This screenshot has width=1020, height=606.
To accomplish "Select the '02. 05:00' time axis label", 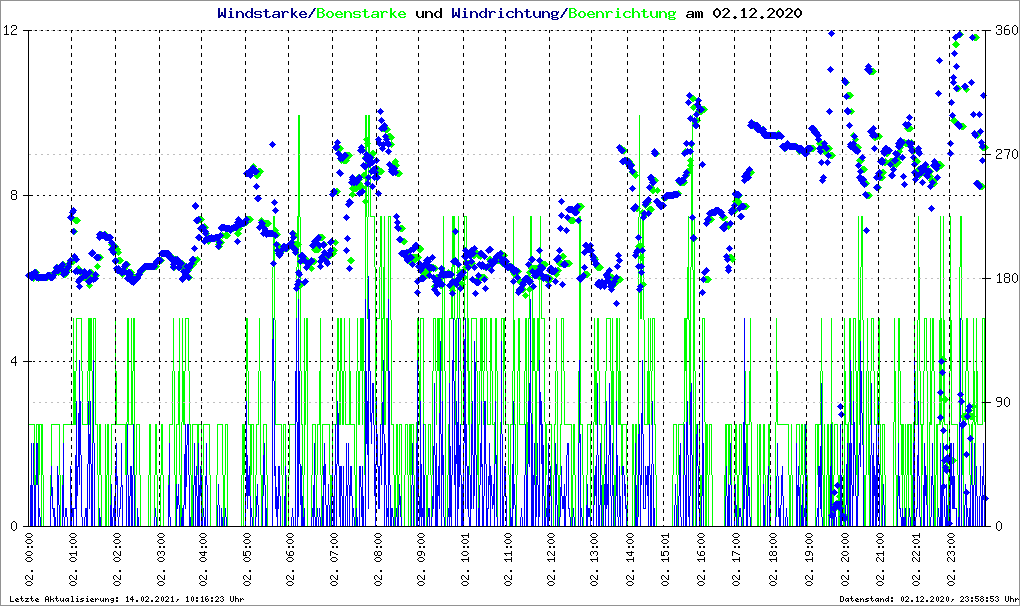I will pos(247,562).
